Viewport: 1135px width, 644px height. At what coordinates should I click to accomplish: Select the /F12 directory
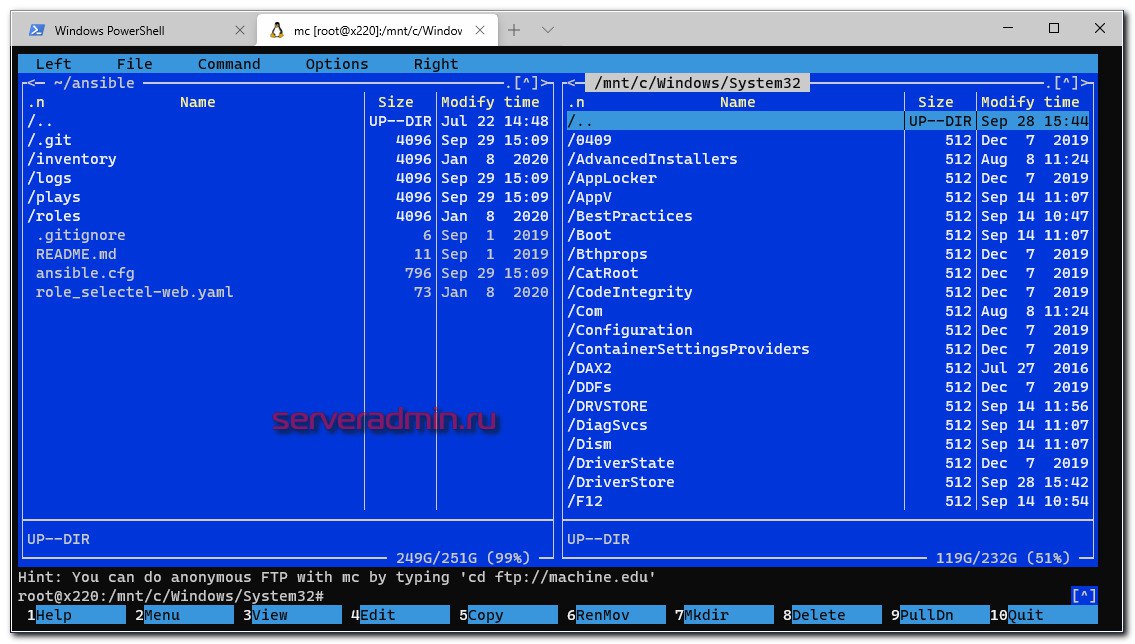828,501
